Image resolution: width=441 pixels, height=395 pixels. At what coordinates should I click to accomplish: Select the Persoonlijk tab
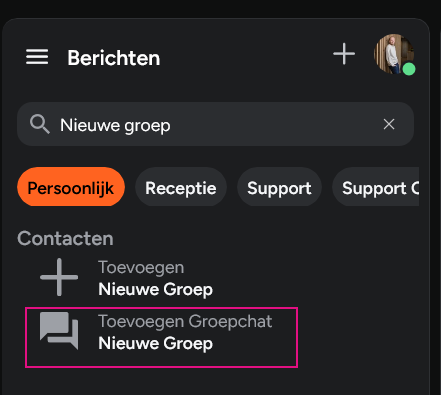coord(71,187)
